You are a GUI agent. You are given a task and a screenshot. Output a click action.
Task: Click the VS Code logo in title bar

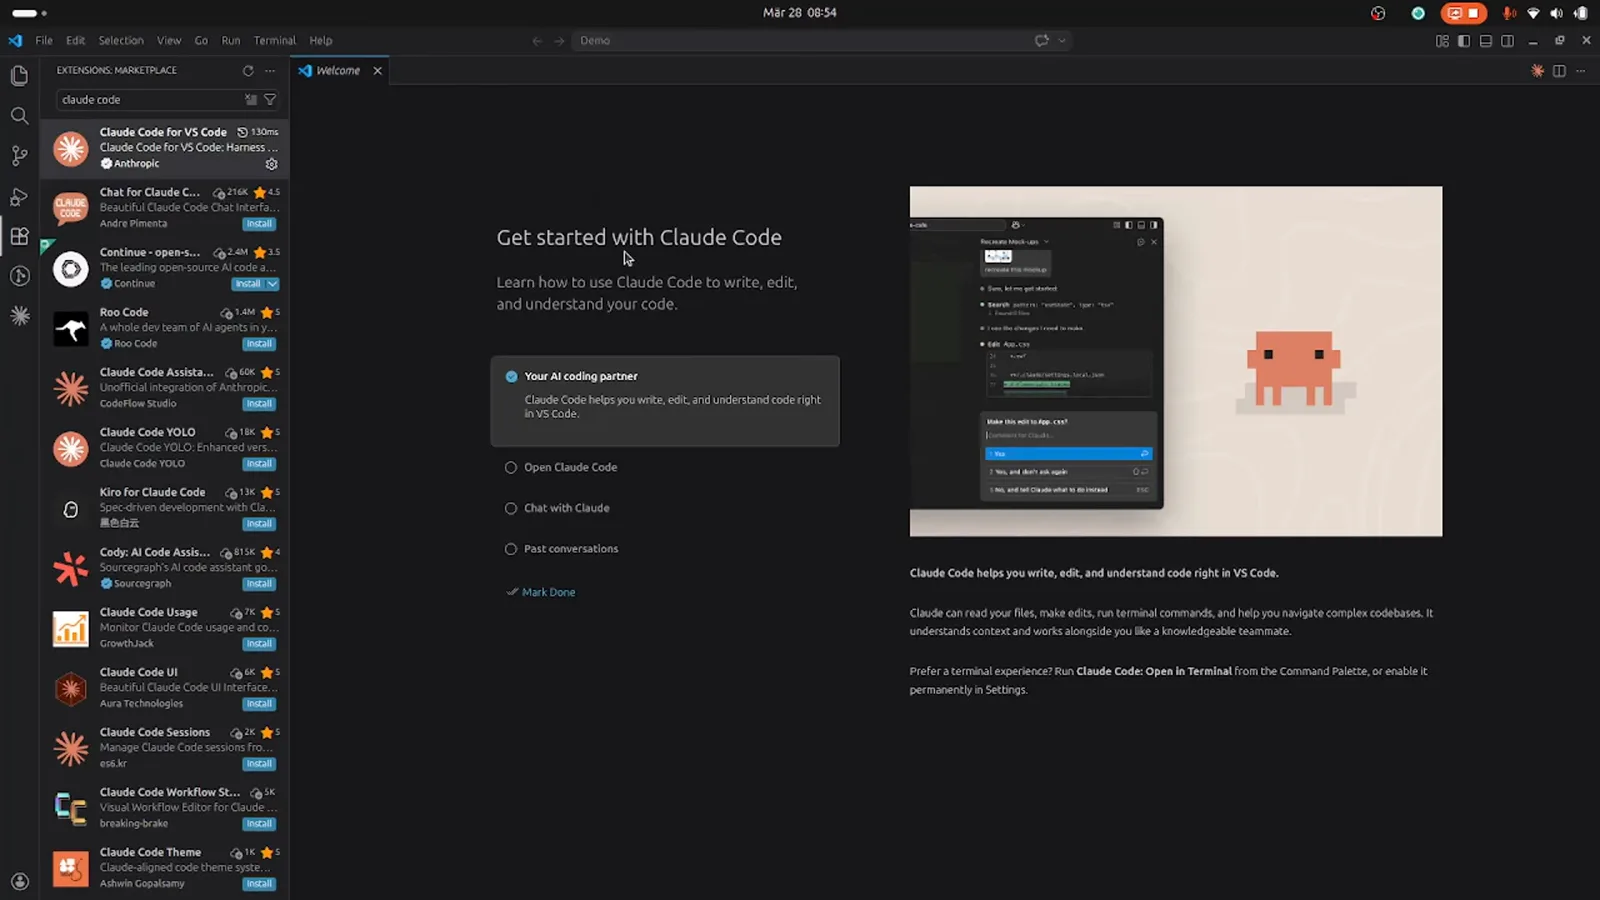pyautogui.click(x=15, y=41)
